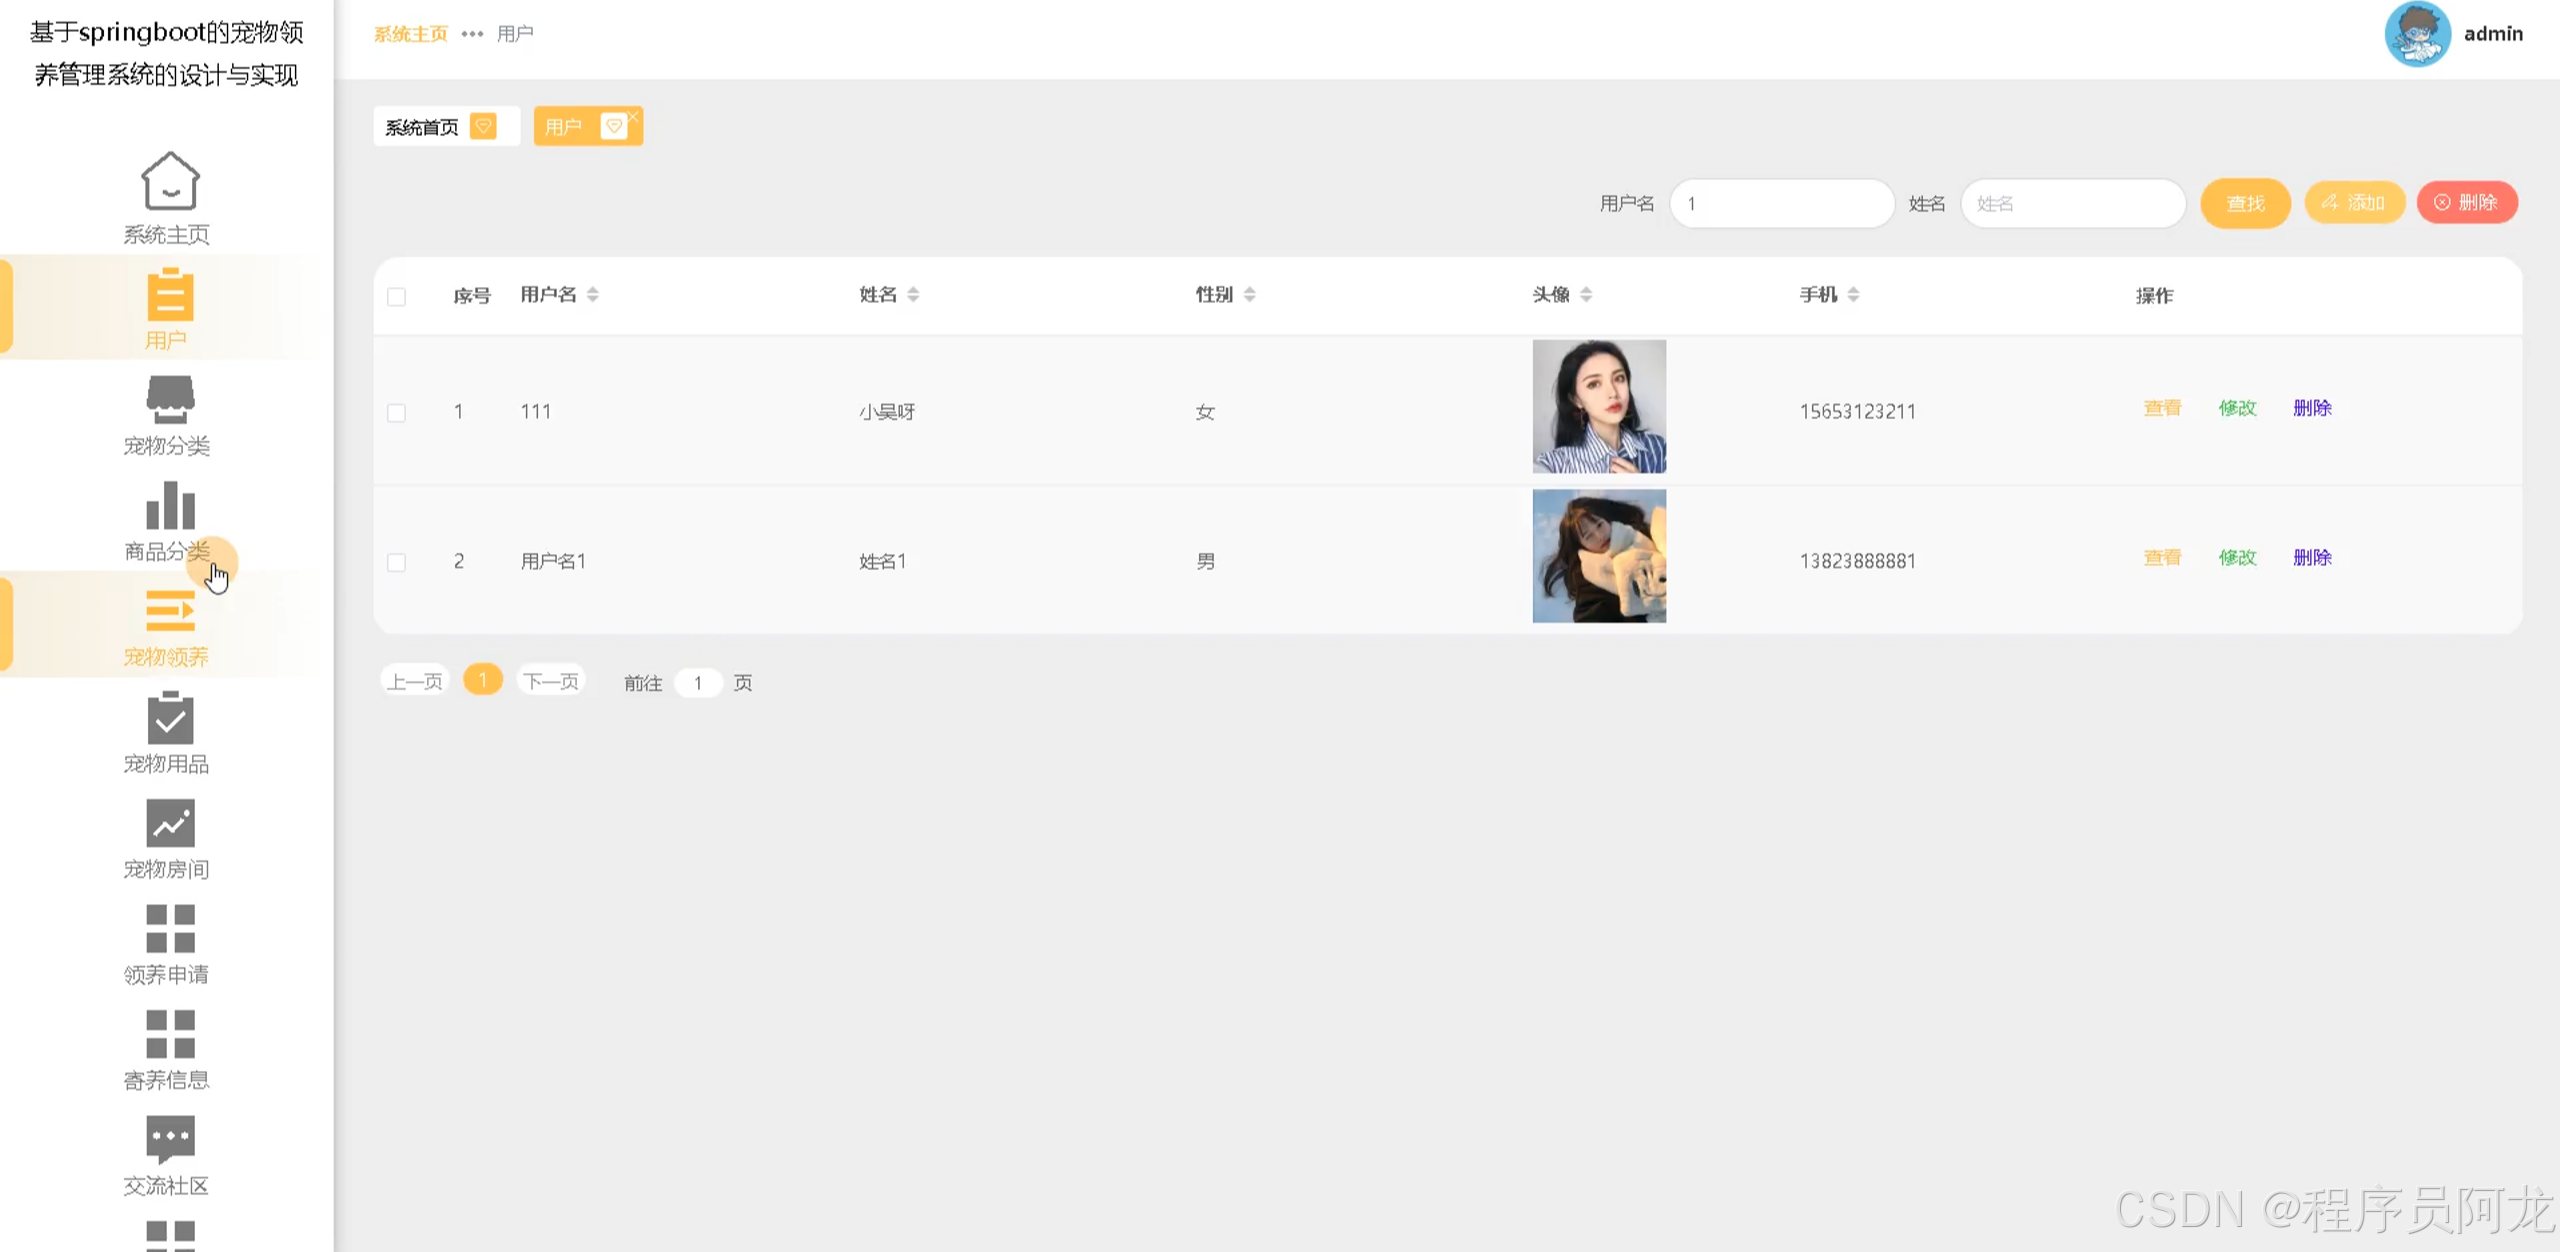The height and width of the screenshot is (1252, 2560).
Task: Open the 寄养信息 grid icon
Action: click(x=169, y=1034)
